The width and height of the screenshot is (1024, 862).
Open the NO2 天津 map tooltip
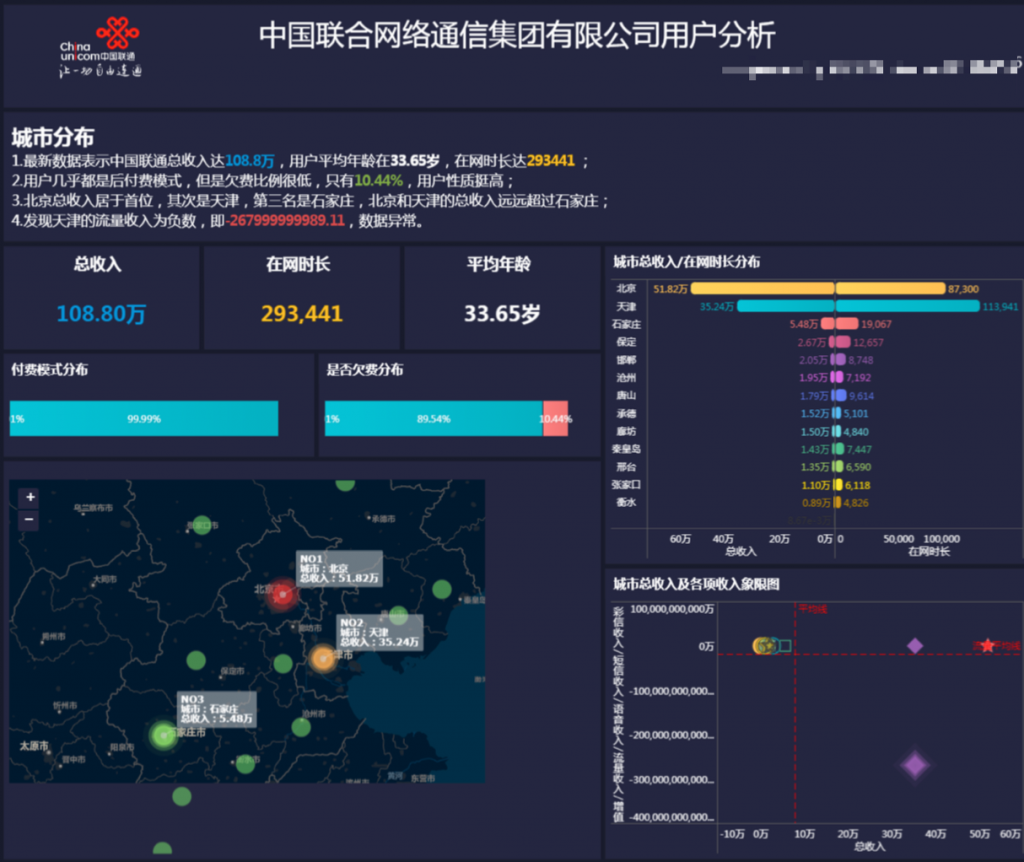click(x=379, y=633)
